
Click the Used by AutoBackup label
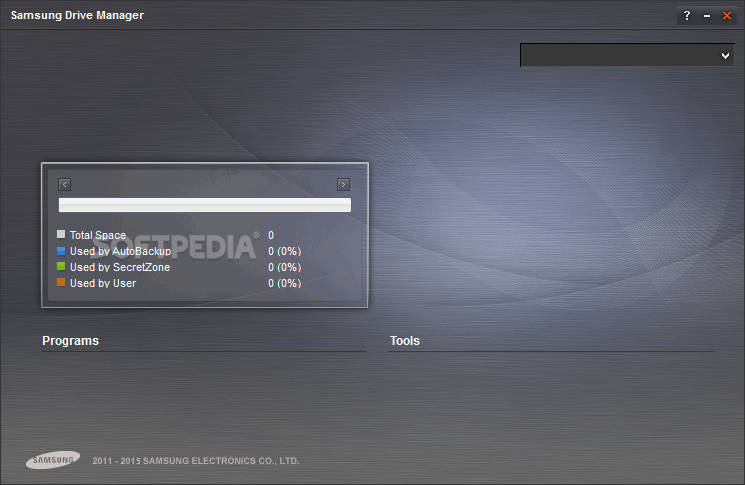[121, 251]
